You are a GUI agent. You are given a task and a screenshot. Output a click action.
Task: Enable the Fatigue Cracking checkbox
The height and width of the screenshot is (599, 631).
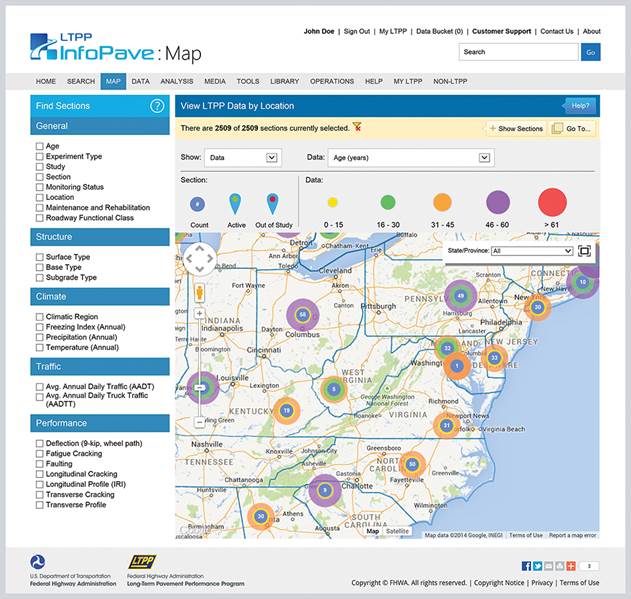[39, 454]
